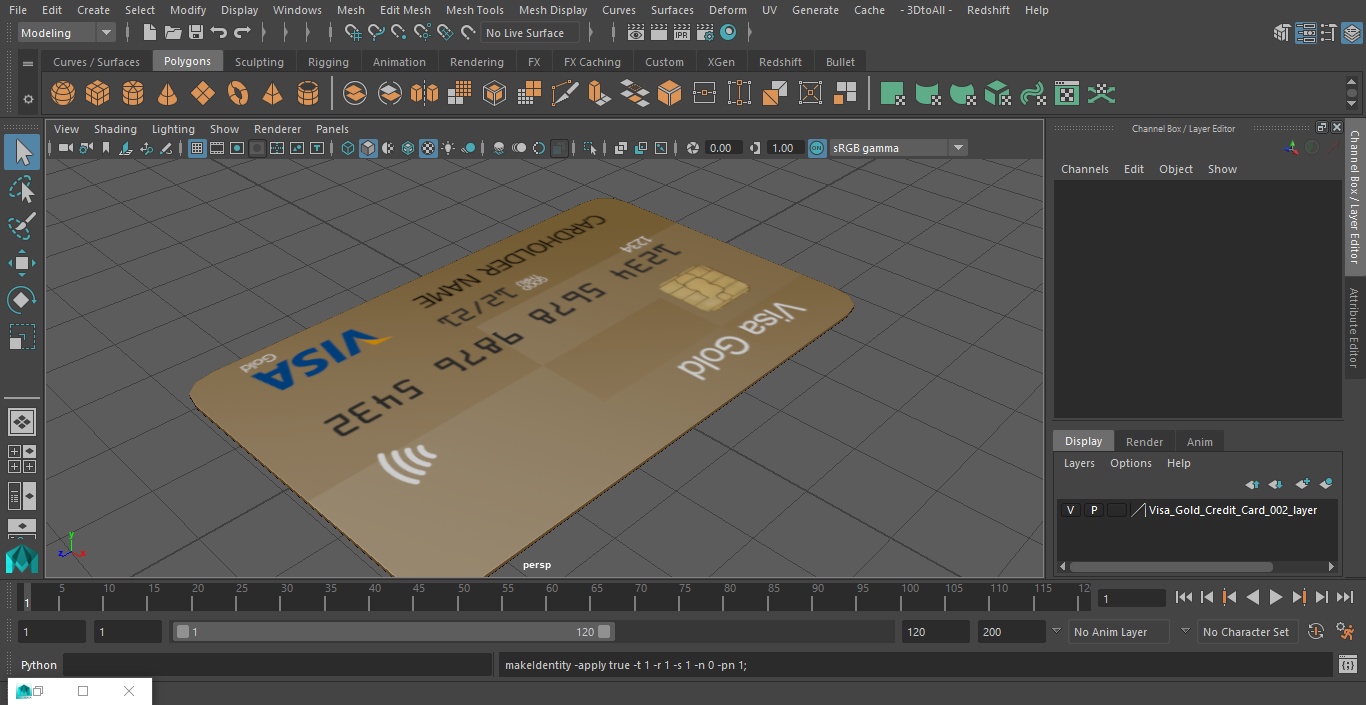Click the Extrude shelf icon
The width and height of the screenshot is (1366, 705).
[599, 94]
